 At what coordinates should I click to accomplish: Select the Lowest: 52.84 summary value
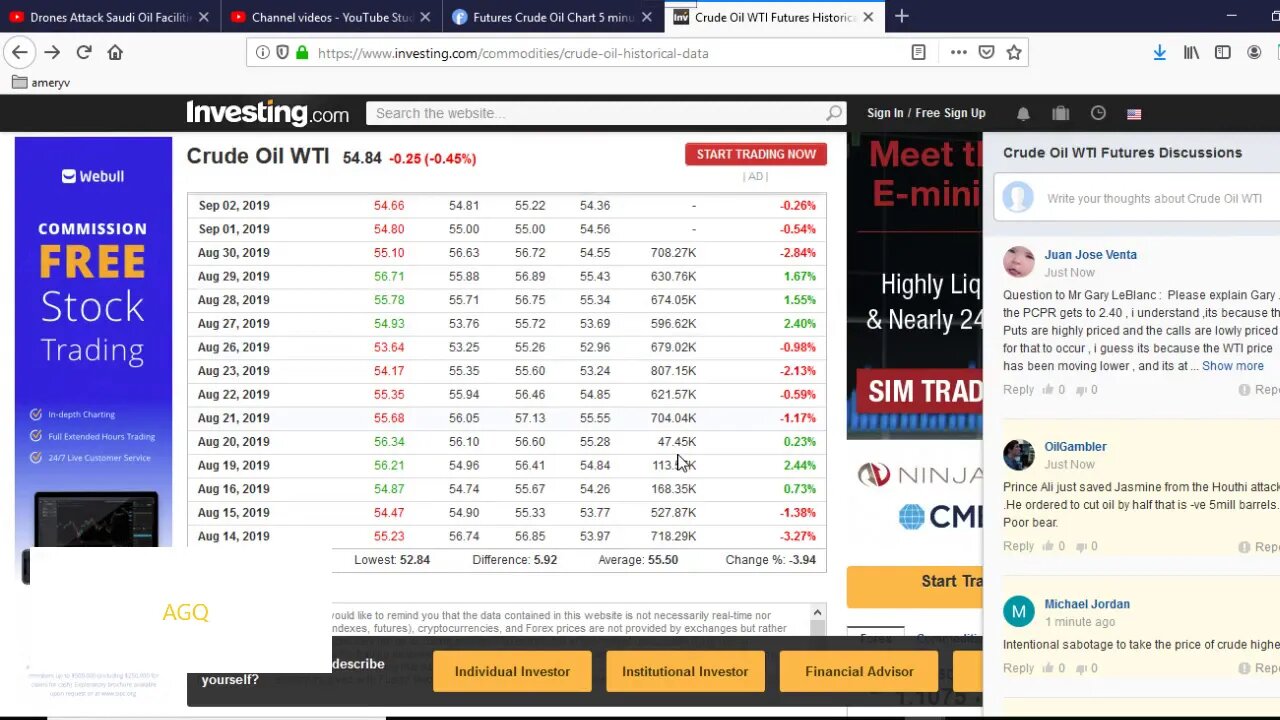click(392, 560)
